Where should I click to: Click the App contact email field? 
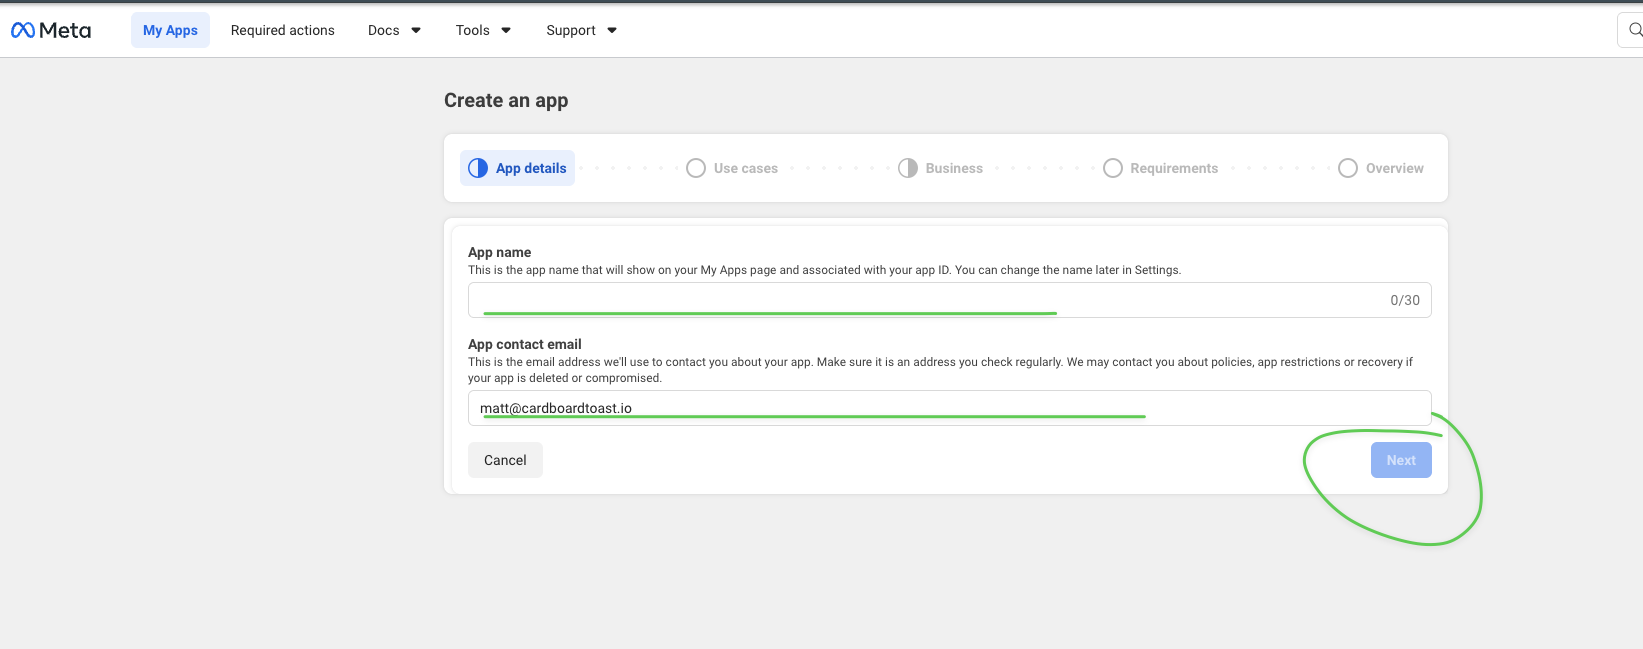[x=950, y=408]
